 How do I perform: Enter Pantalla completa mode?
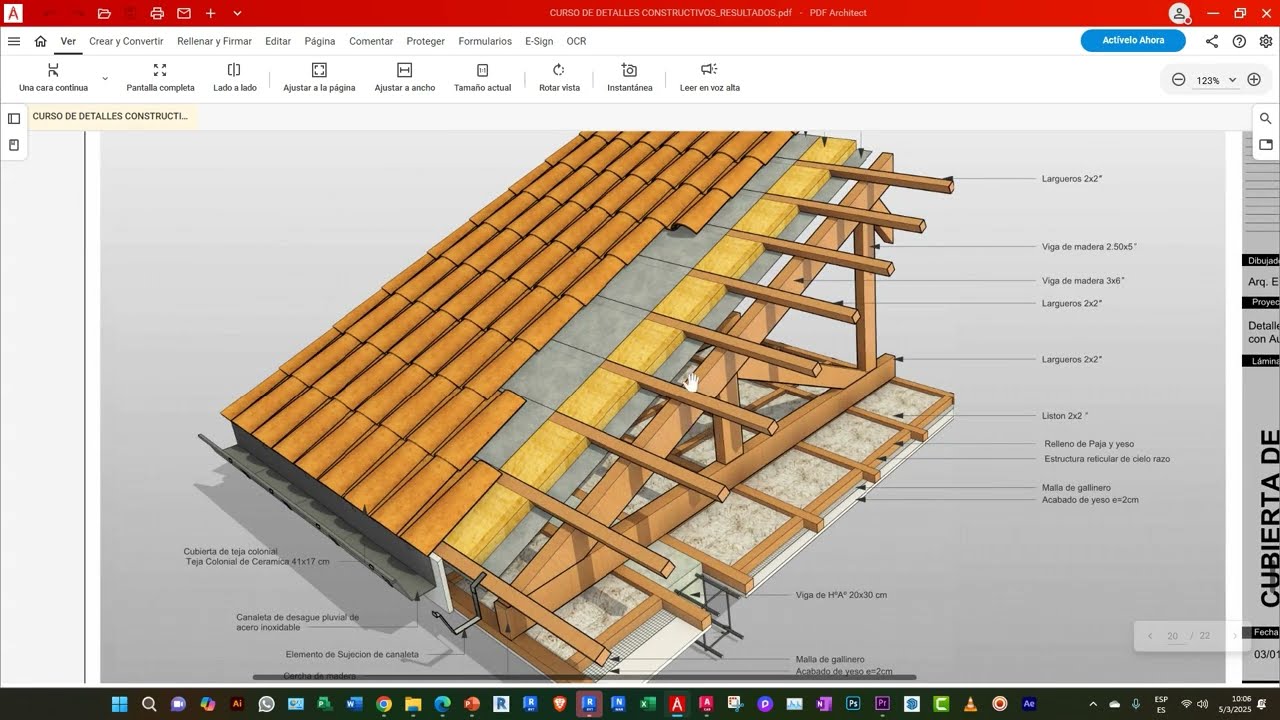click(160, 77)
